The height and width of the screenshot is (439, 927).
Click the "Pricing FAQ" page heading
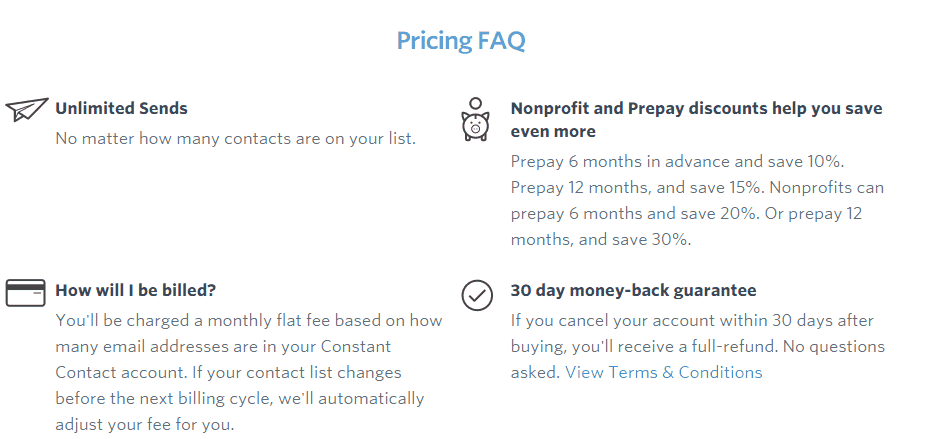pyautogui.click(x=461, y=41)
